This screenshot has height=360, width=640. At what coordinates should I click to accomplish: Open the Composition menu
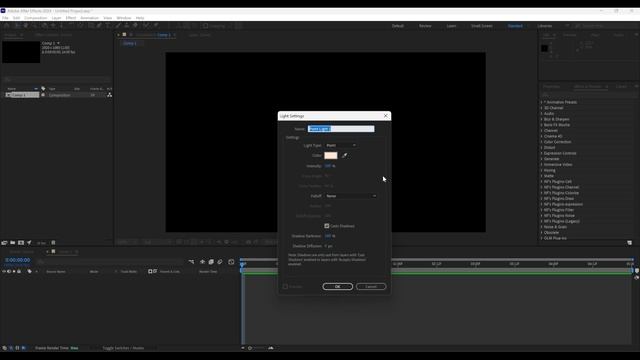click(36, 18)
